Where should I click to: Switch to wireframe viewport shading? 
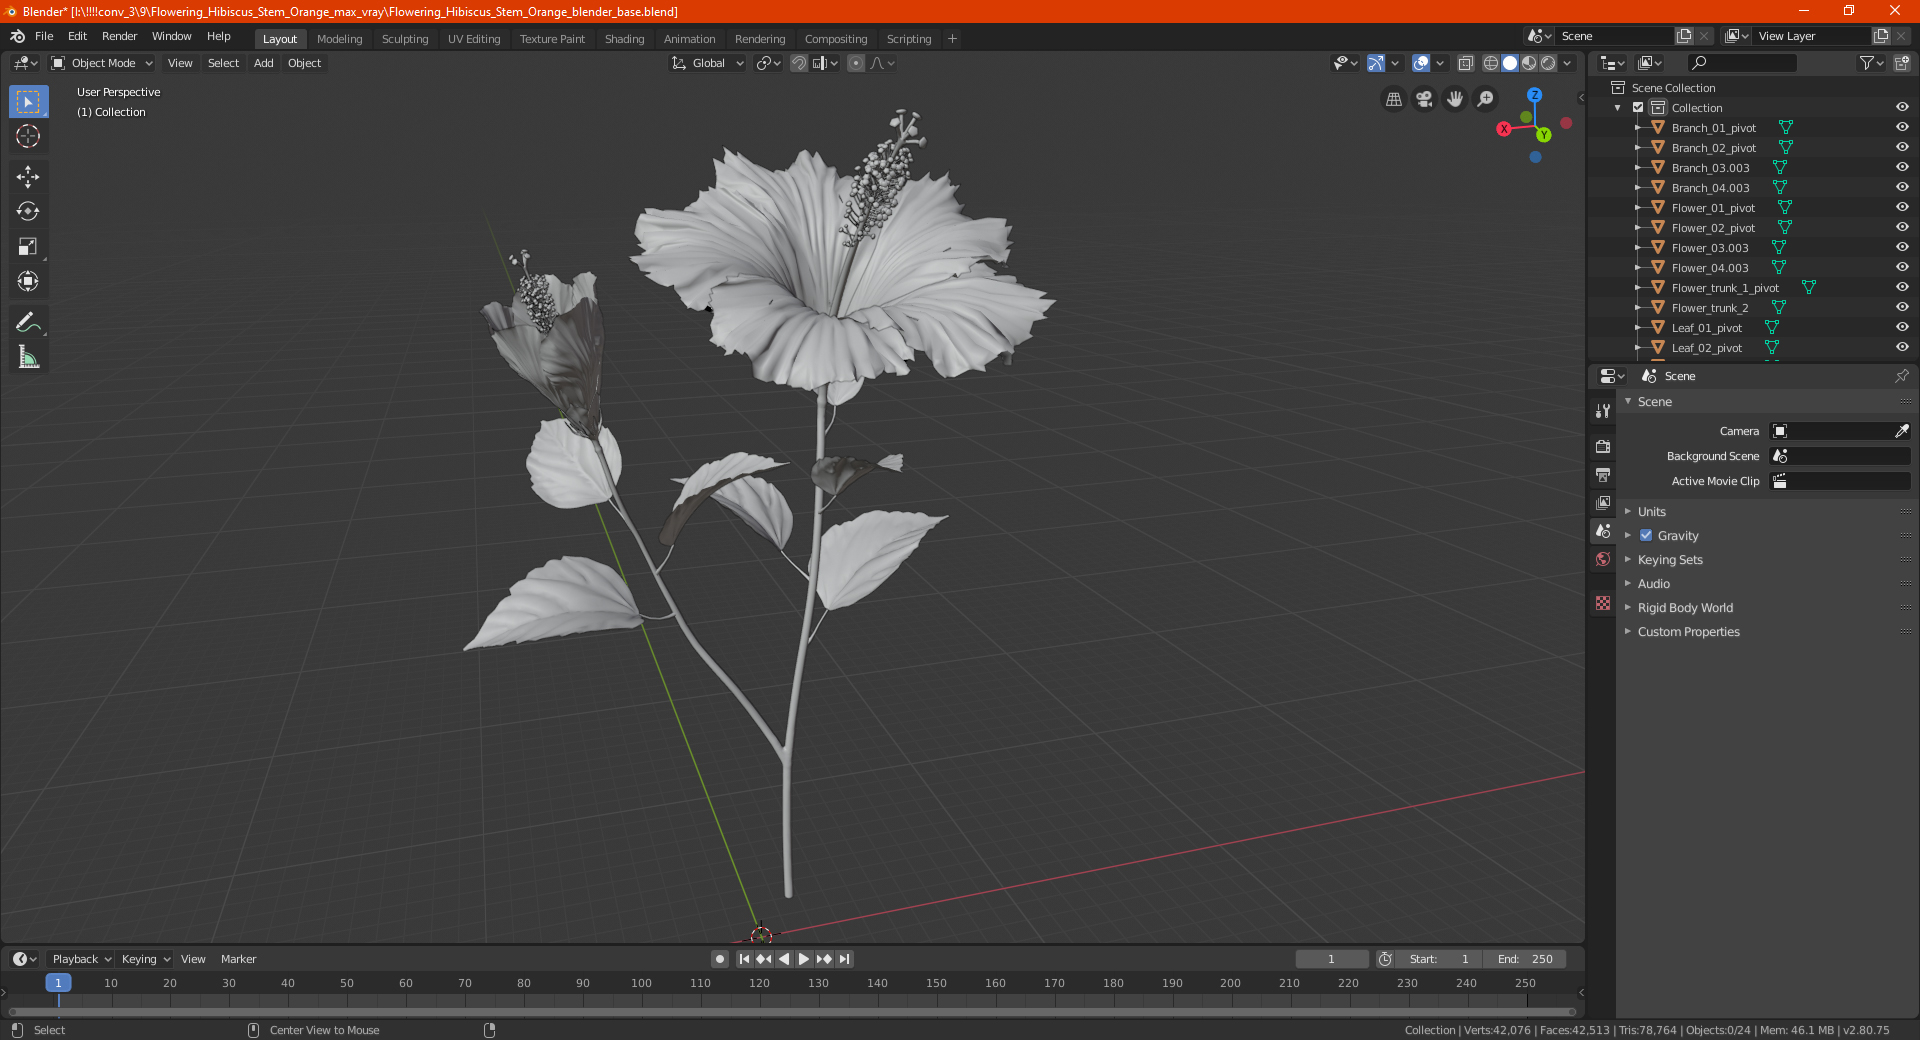[1490, 63]
